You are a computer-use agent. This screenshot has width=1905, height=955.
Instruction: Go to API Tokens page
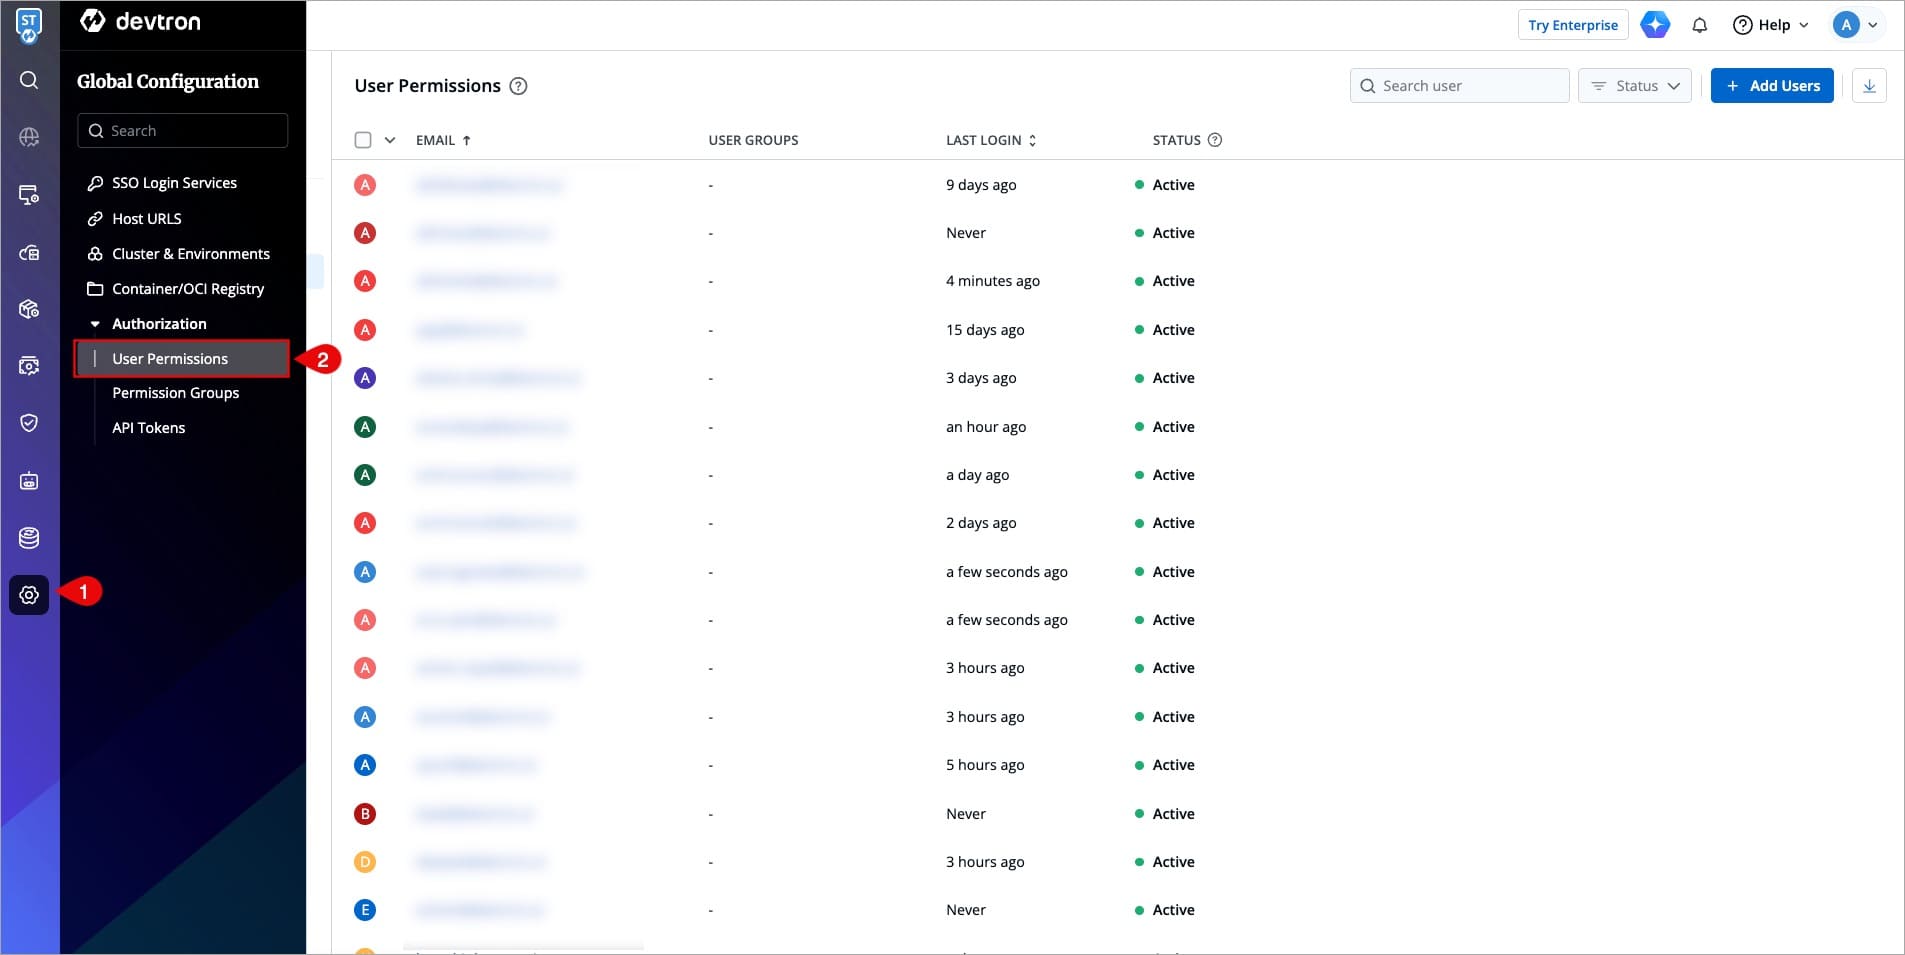coord(148,428)
